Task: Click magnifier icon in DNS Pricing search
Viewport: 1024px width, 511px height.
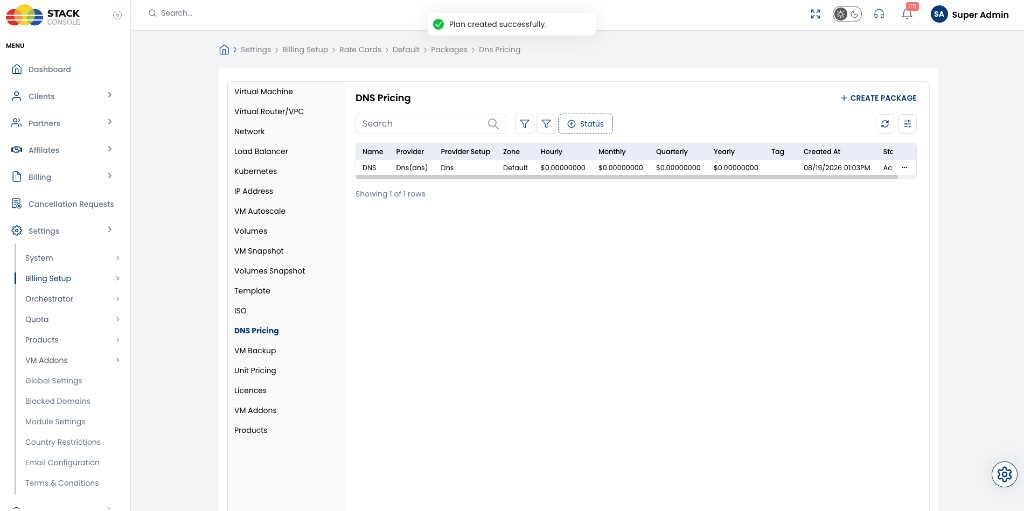Action: click(x=494, y=124)
